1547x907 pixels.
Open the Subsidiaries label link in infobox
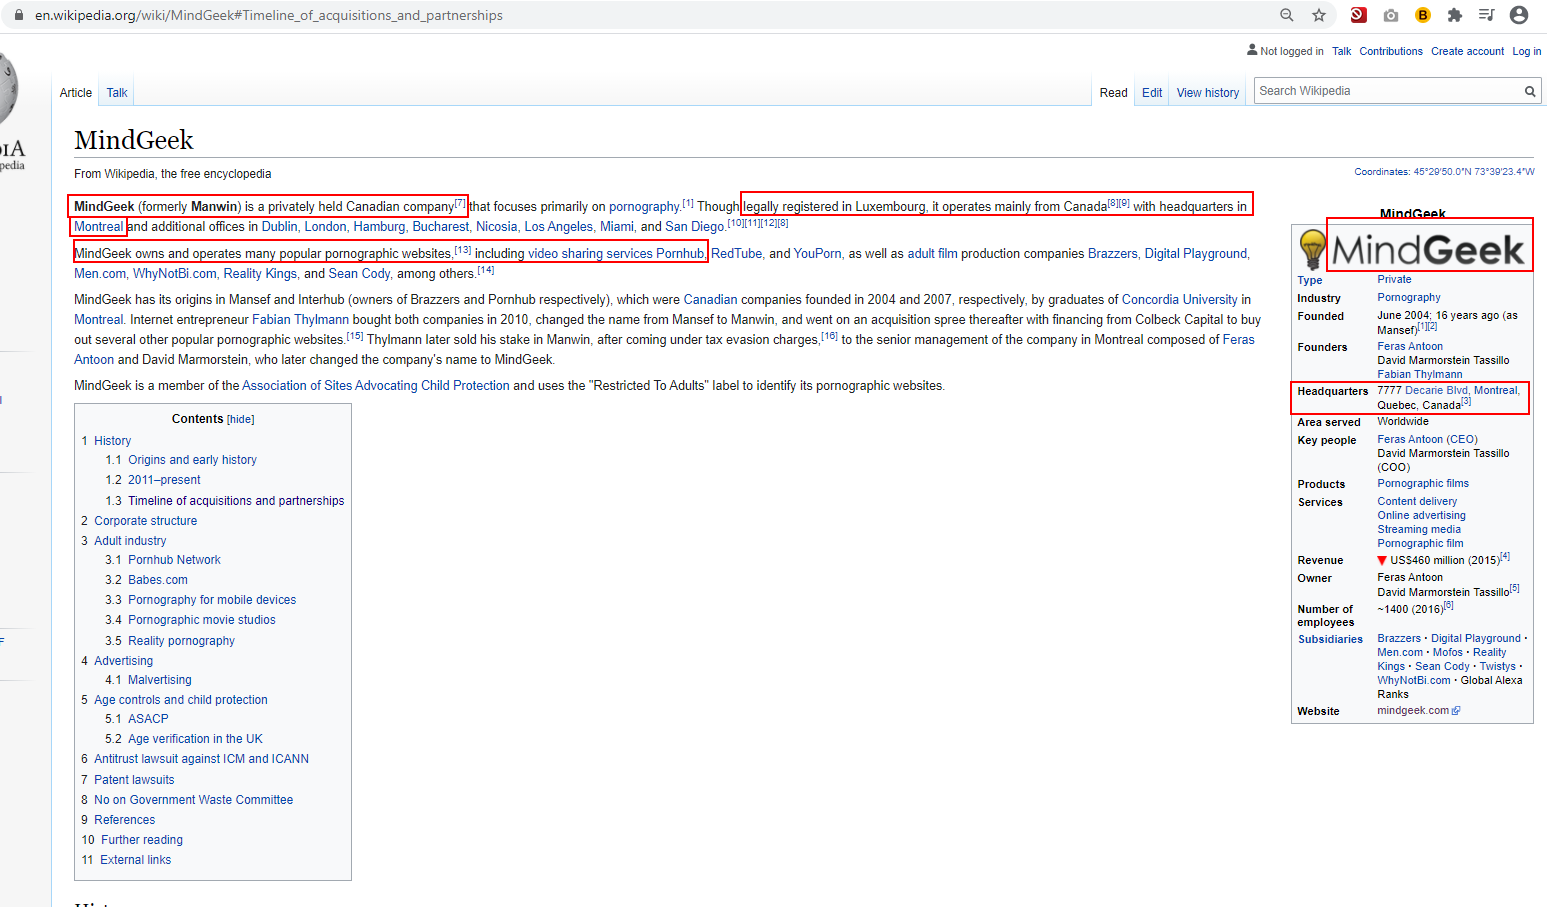point(1330,640)
